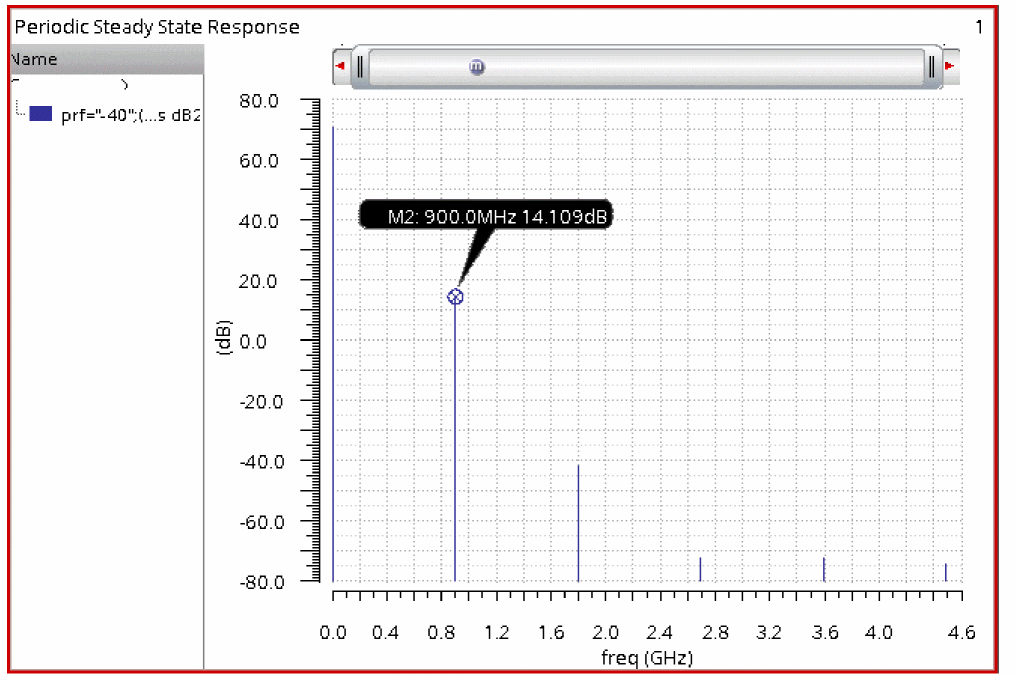
Task: Click the 4.6 x-axis tick label
Action: (x=961, y=632)
